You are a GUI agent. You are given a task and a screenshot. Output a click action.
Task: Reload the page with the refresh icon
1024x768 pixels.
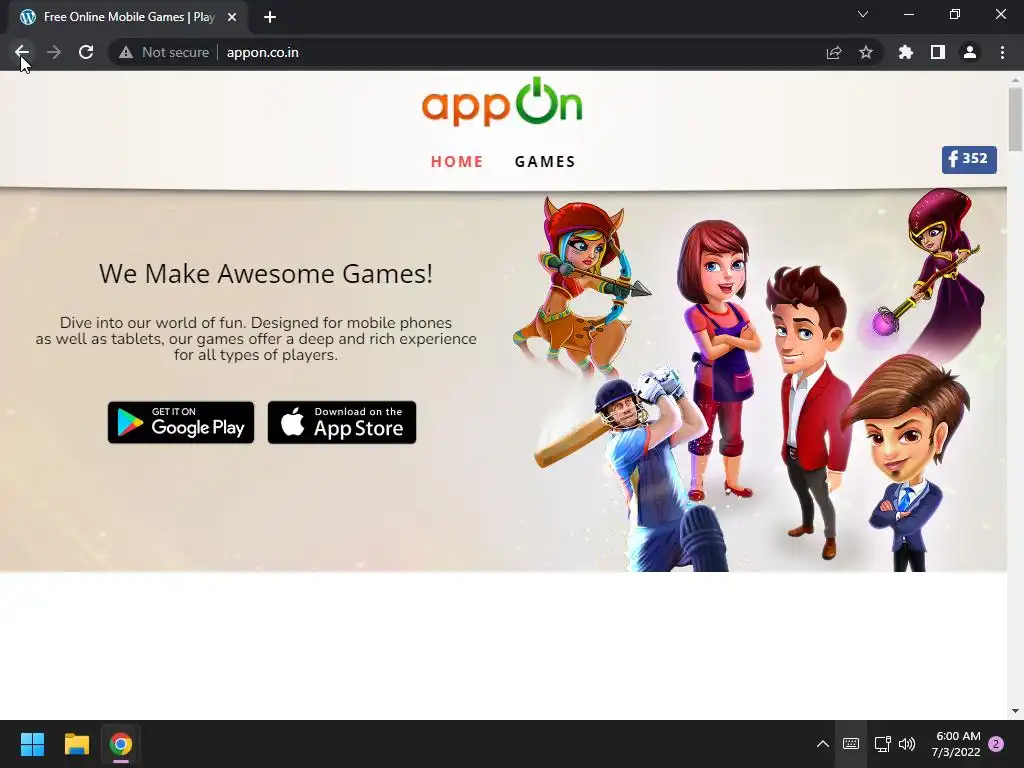pos(86,52)
